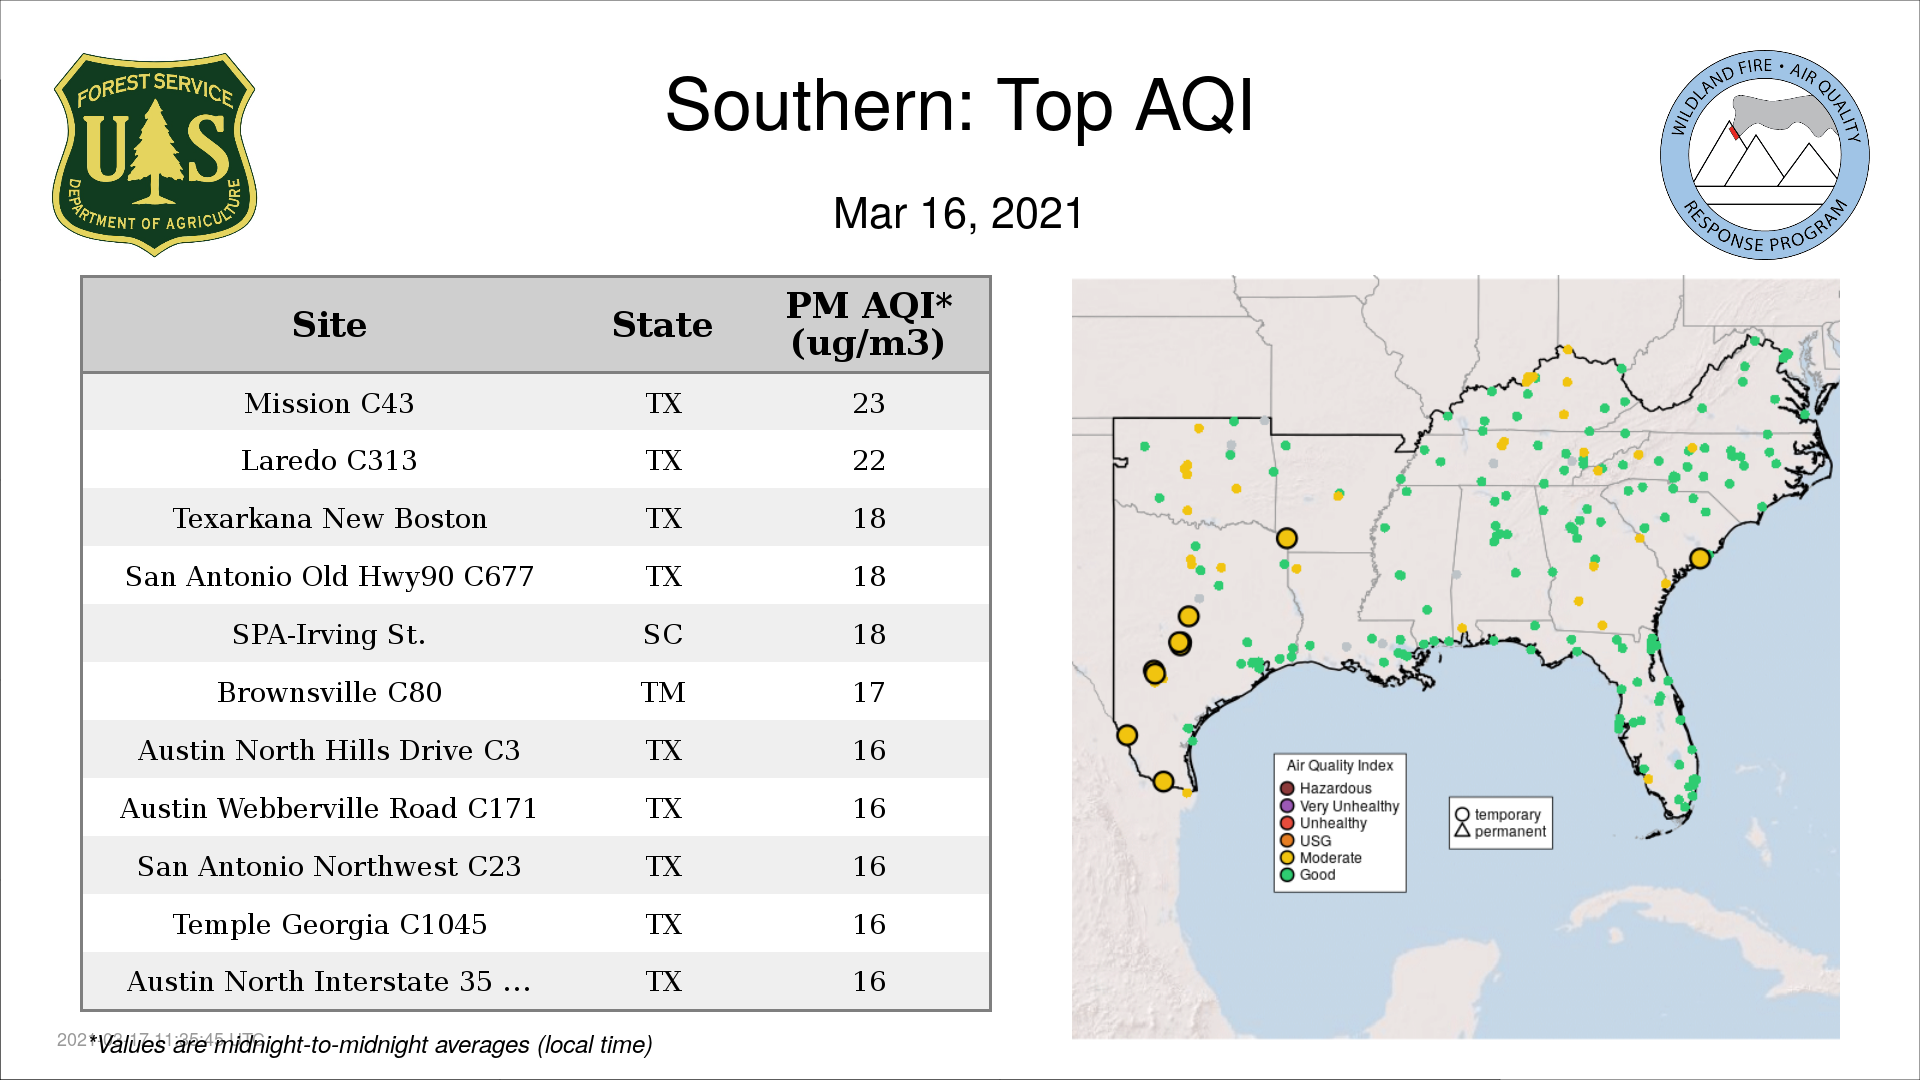
Task: Select the 'Austin North Interstate 35 ...' cell
Action: click(329, 981)
